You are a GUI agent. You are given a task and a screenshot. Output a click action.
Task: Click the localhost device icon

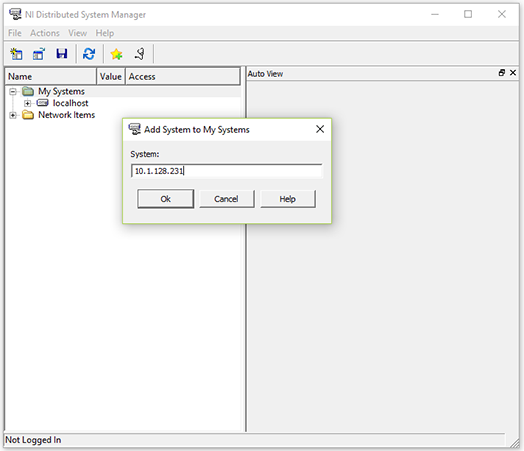coord(42,103)
